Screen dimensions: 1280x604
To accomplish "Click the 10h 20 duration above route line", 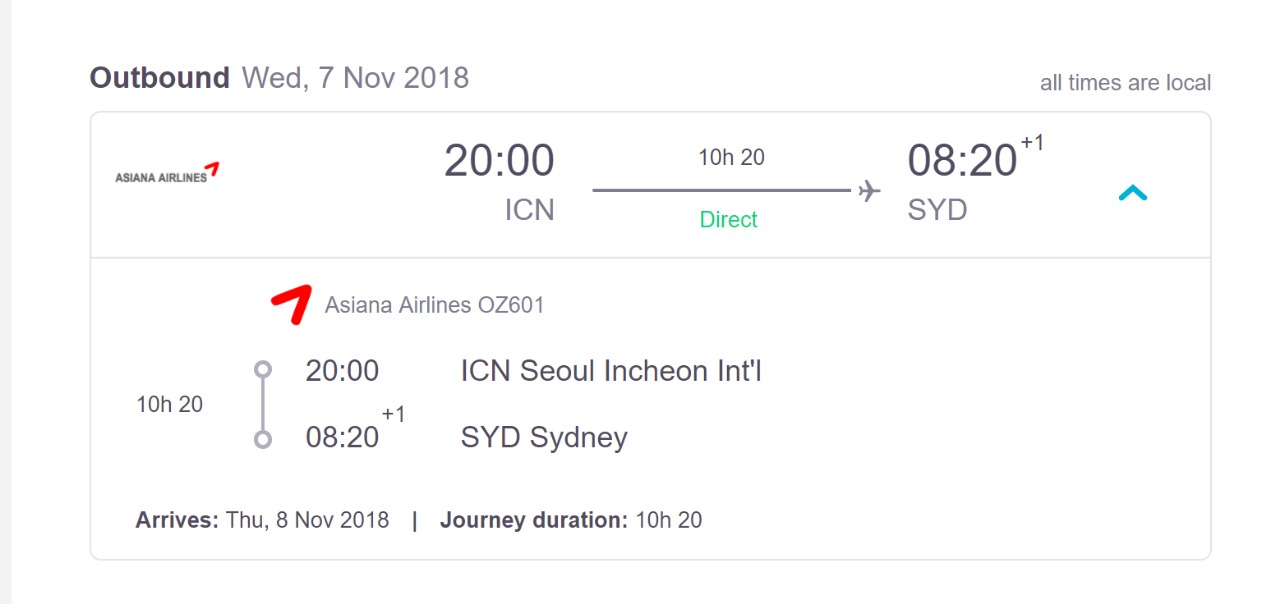I will (731, 157).
